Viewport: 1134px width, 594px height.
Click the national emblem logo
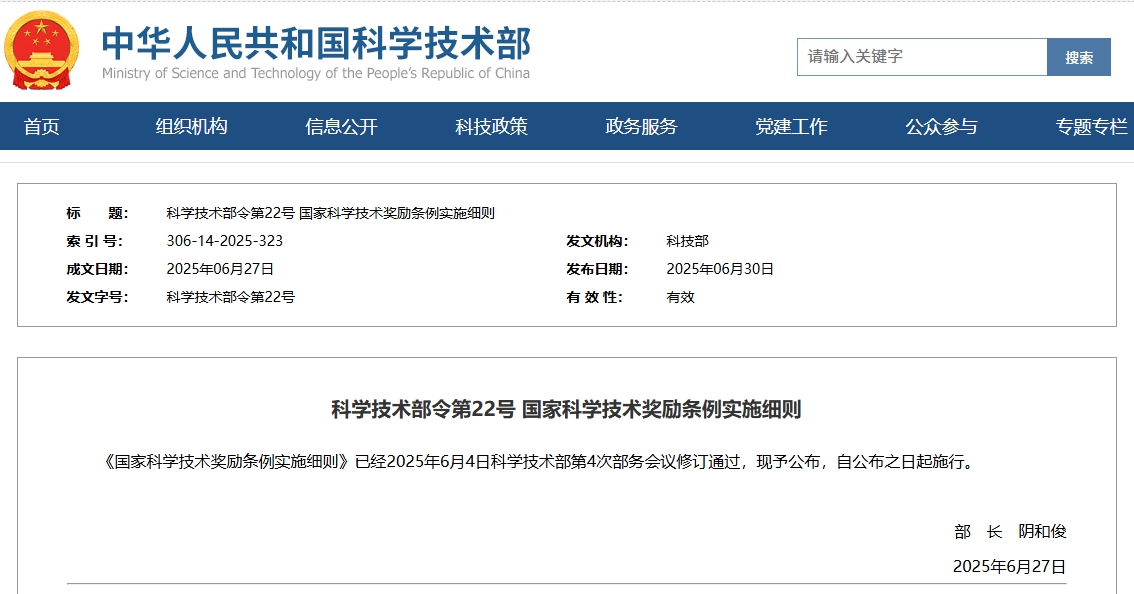(x=40, y=48)
